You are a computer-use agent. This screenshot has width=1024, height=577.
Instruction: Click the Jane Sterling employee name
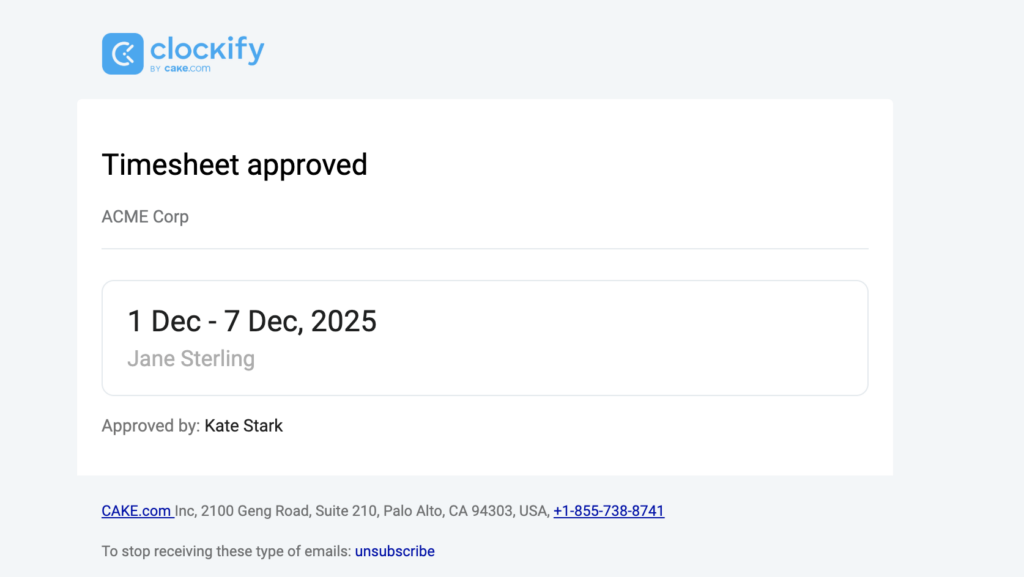(x=191, y=358)
